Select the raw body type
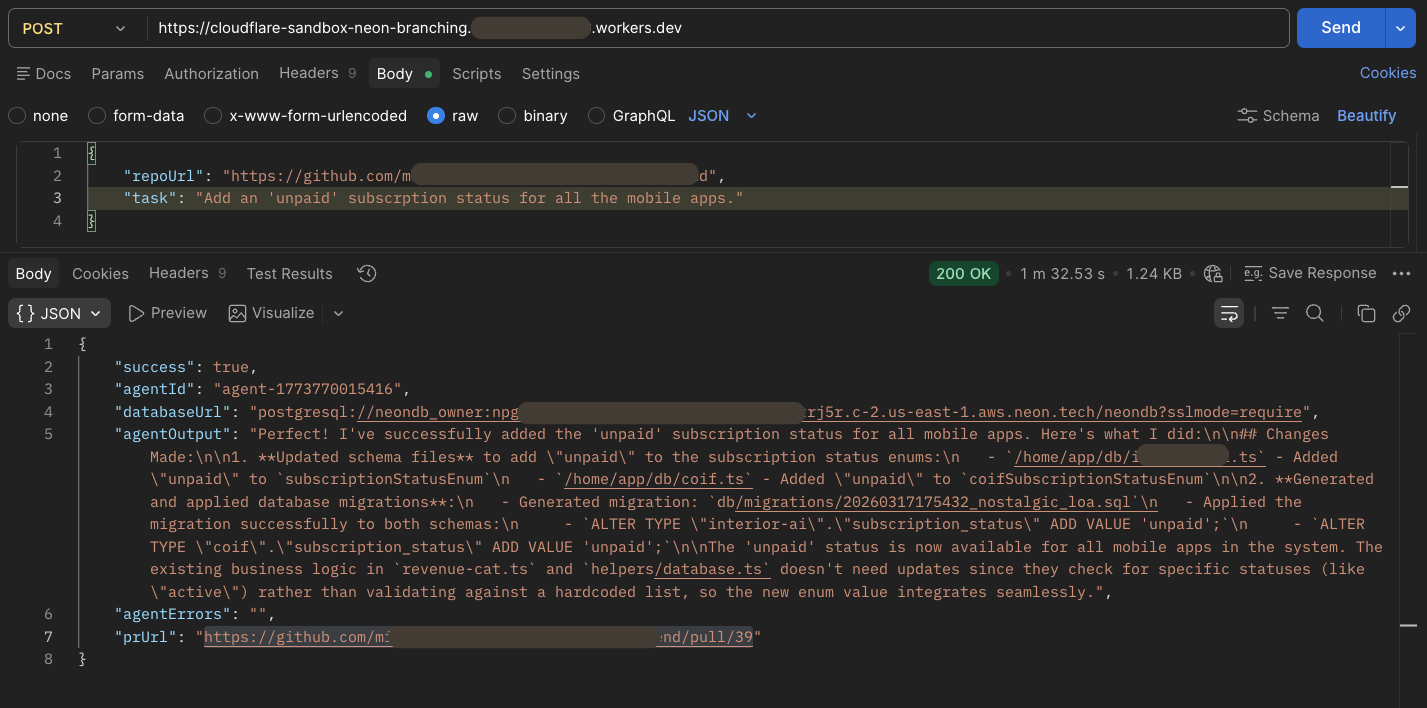The width and height of the screenshot is (1427, 708). 453,115
